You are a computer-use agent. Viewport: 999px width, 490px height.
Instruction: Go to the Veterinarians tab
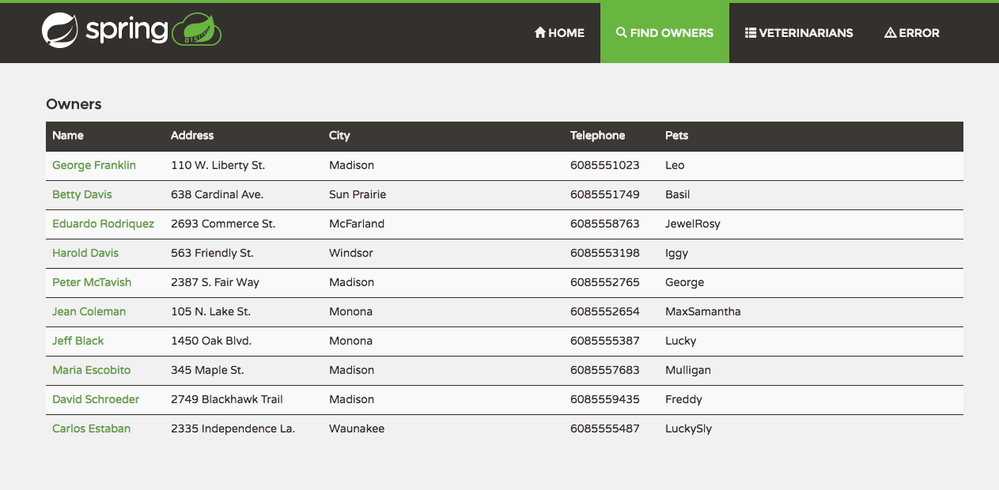click(799, 32)
